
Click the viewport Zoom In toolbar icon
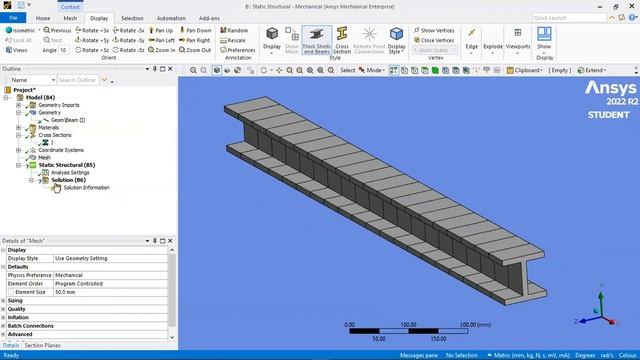click(x=193, y=70)
